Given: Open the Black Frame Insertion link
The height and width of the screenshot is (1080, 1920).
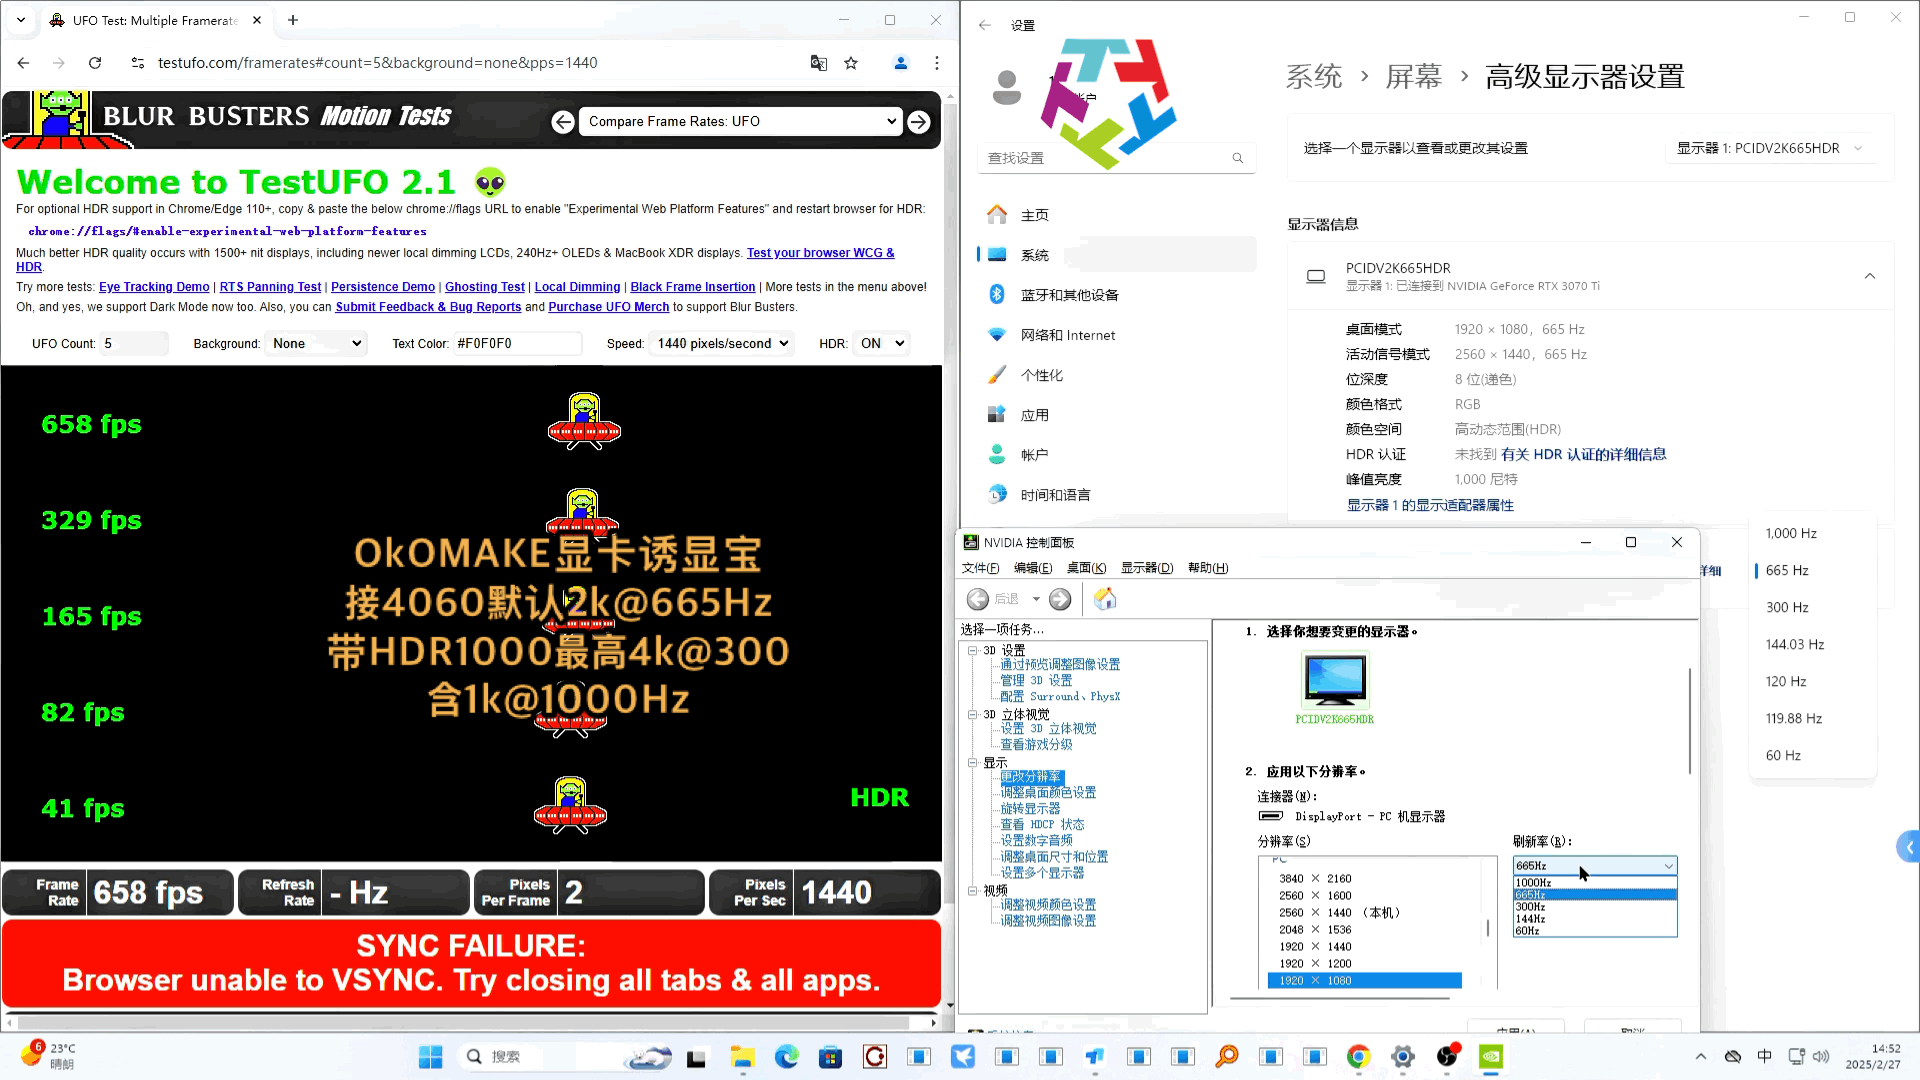Looking at the screenshot, I should point(693,287).
